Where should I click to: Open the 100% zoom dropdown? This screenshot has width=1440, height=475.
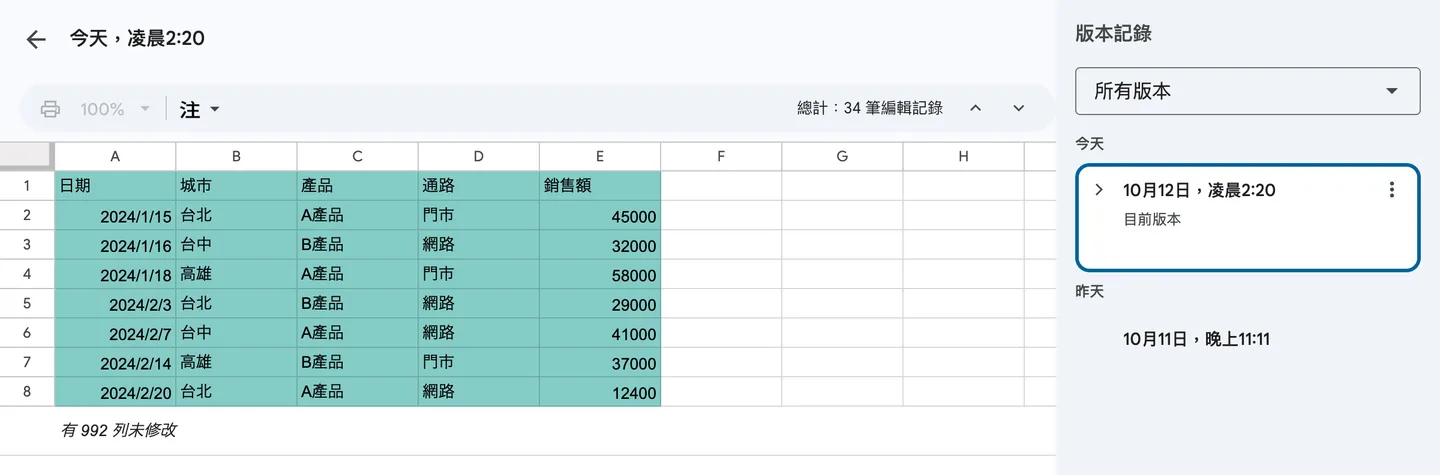point(114,109)
